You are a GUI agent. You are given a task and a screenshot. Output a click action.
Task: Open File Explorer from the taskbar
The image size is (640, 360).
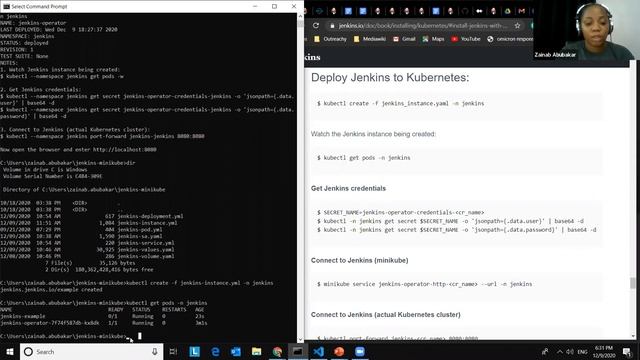(256, 351)
